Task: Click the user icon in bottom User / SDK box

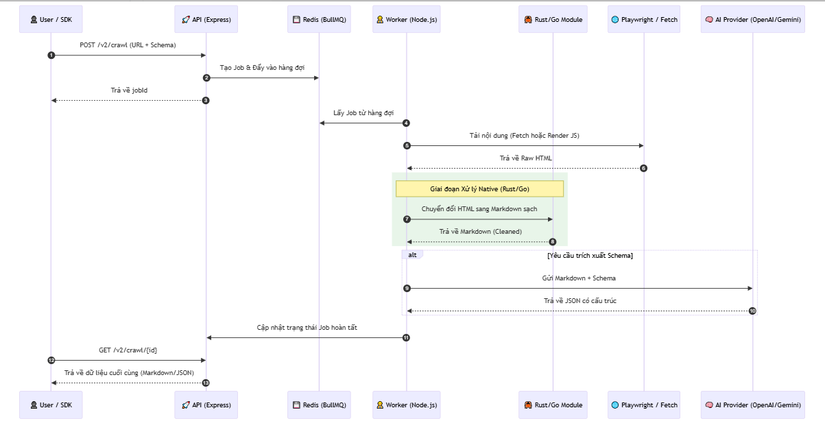Action: [x=34, y=405]
